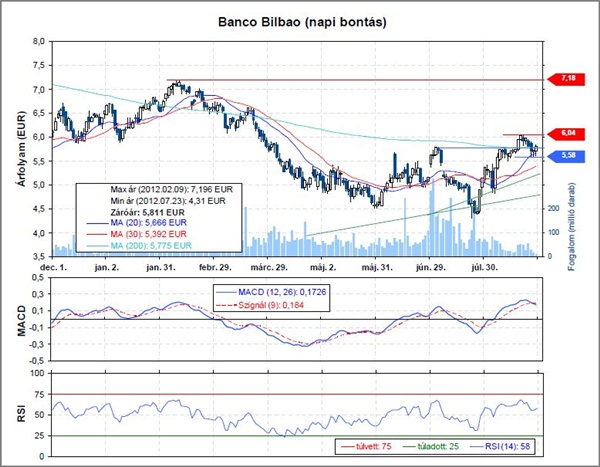This screenshot has height=467, width=600.
Task: Click the 'máj. 2.' date label
Action: point(323,268)
